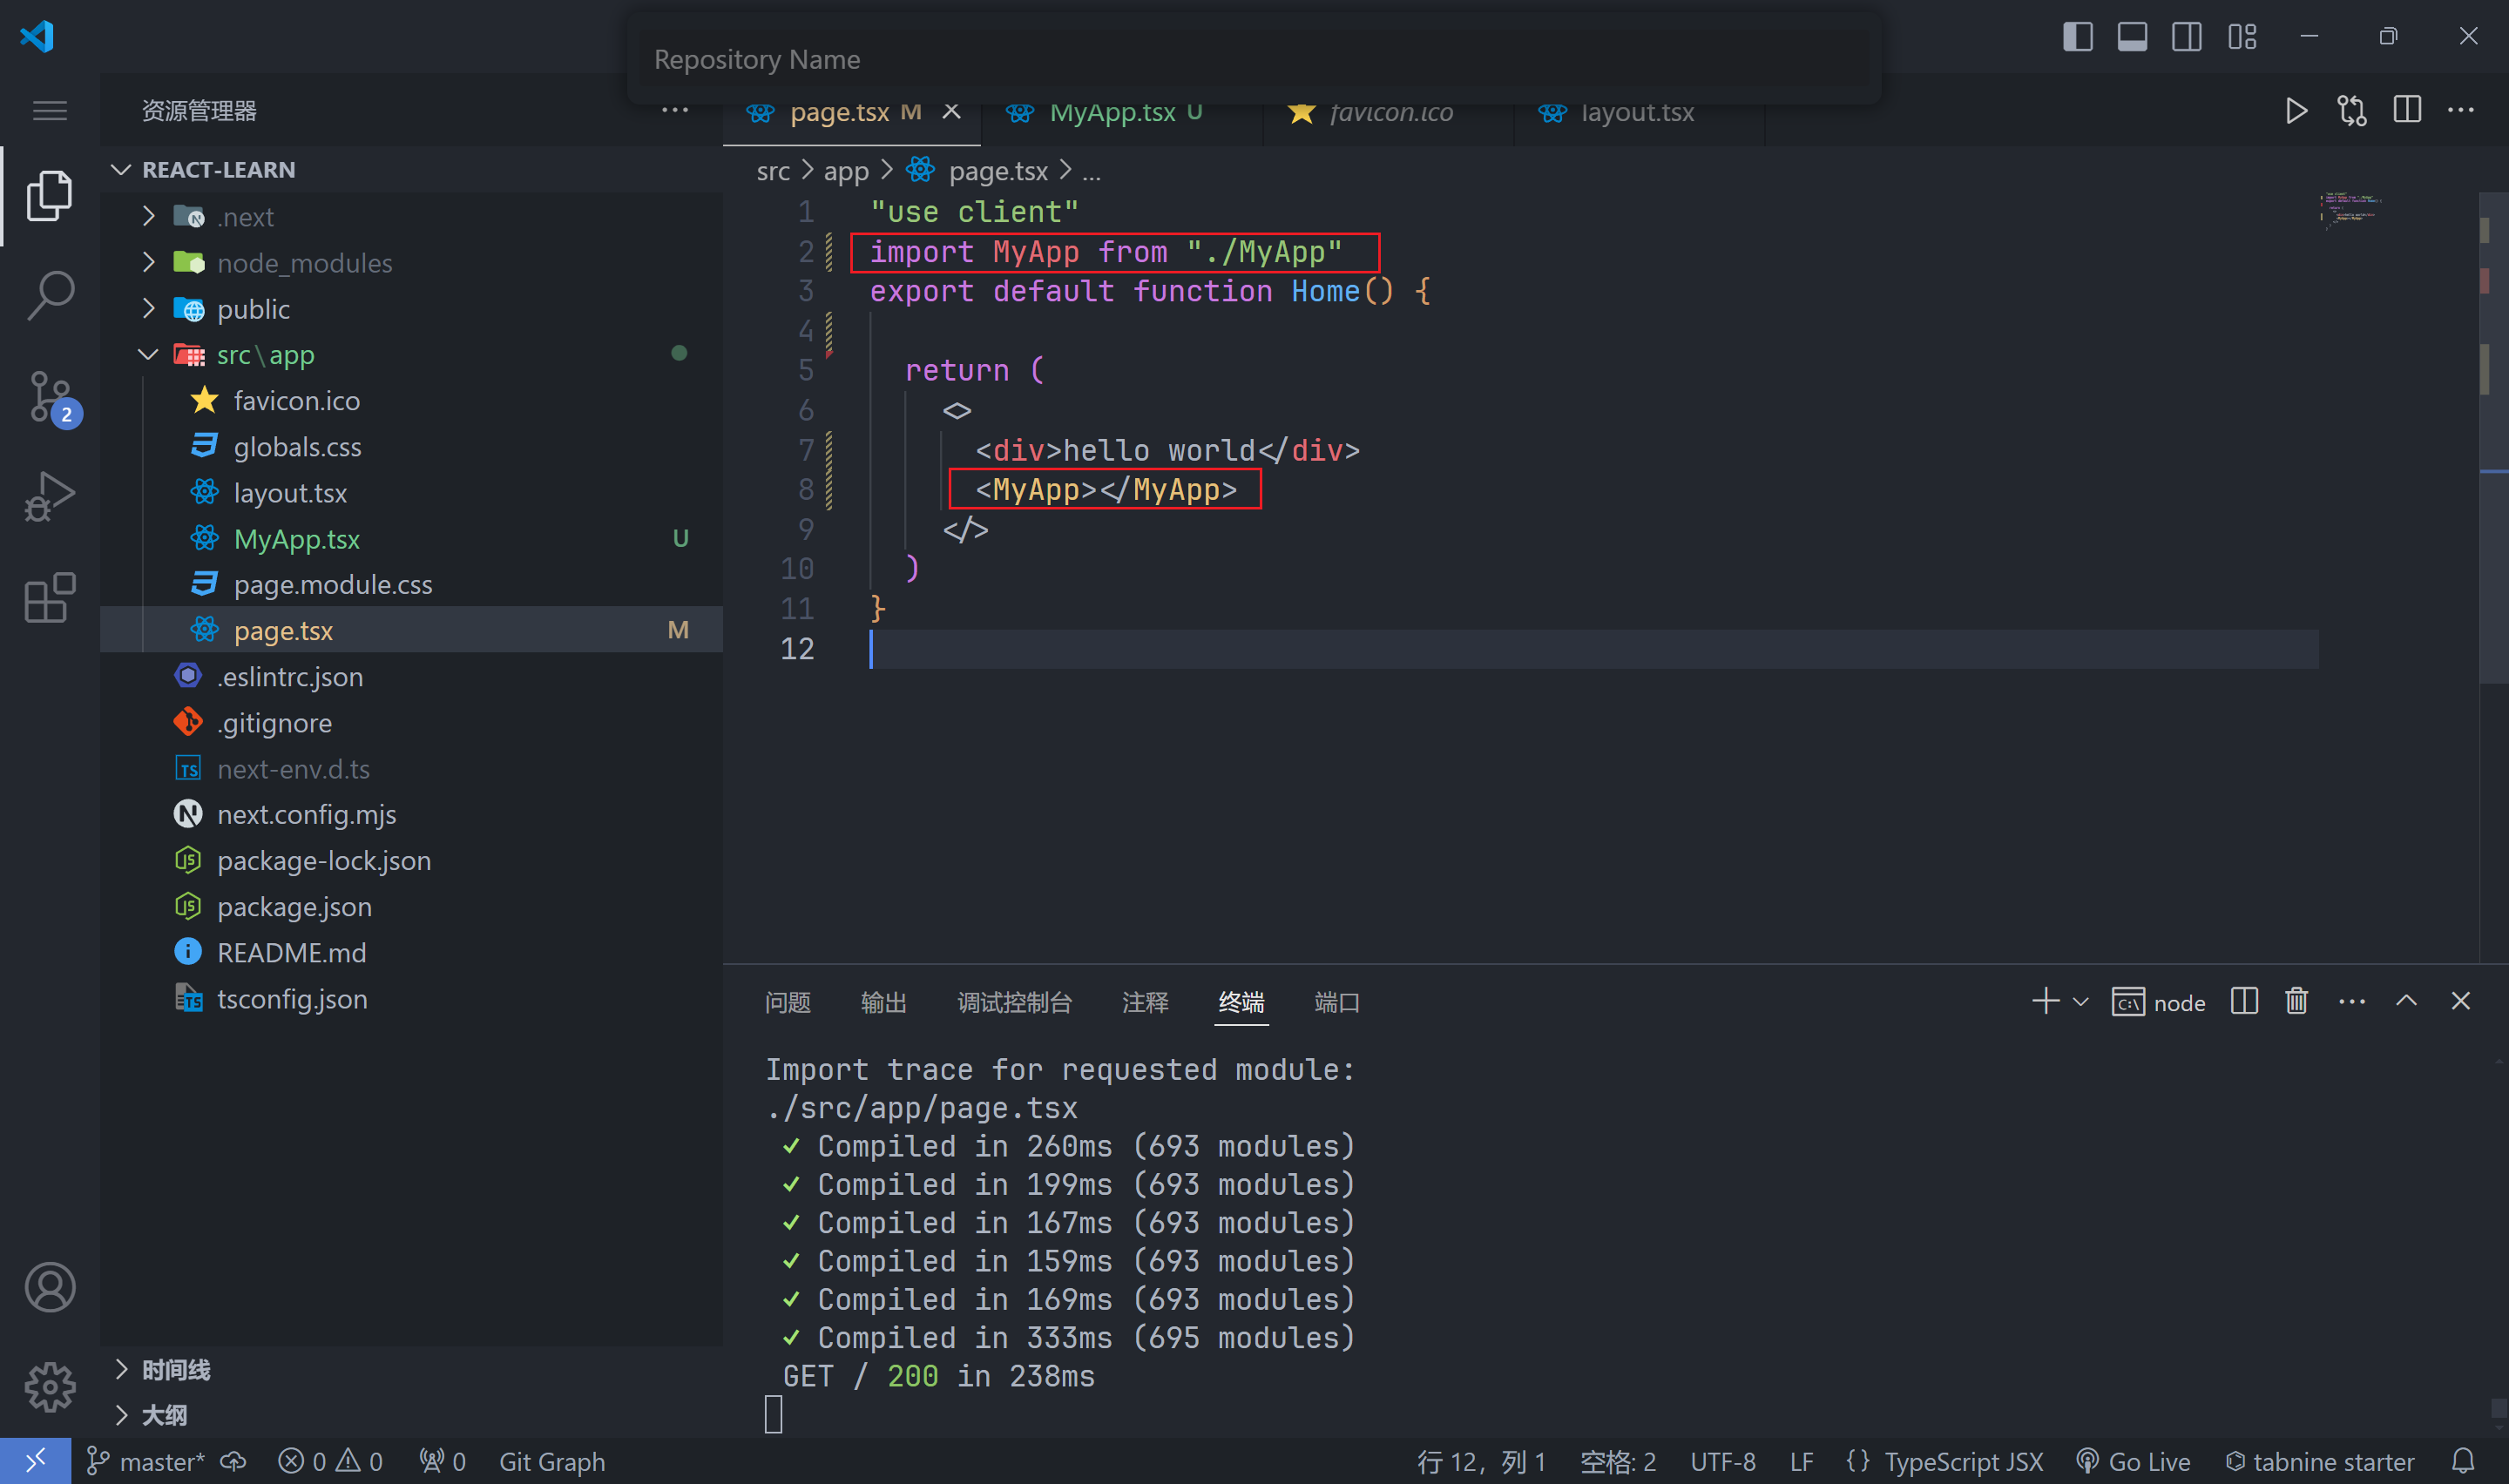Switch to the 问题 panel tab
The image size is (2509, 1484).
tap(787, 1002)
